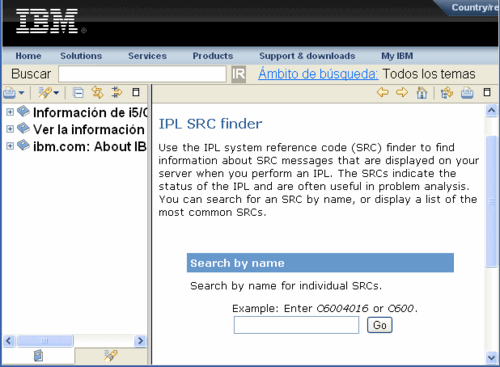This screenshot has height=367, width=500.
Task: Expand the ibm.com: About IB tree node
Action: pyautogui.click(x=10, y=146)
